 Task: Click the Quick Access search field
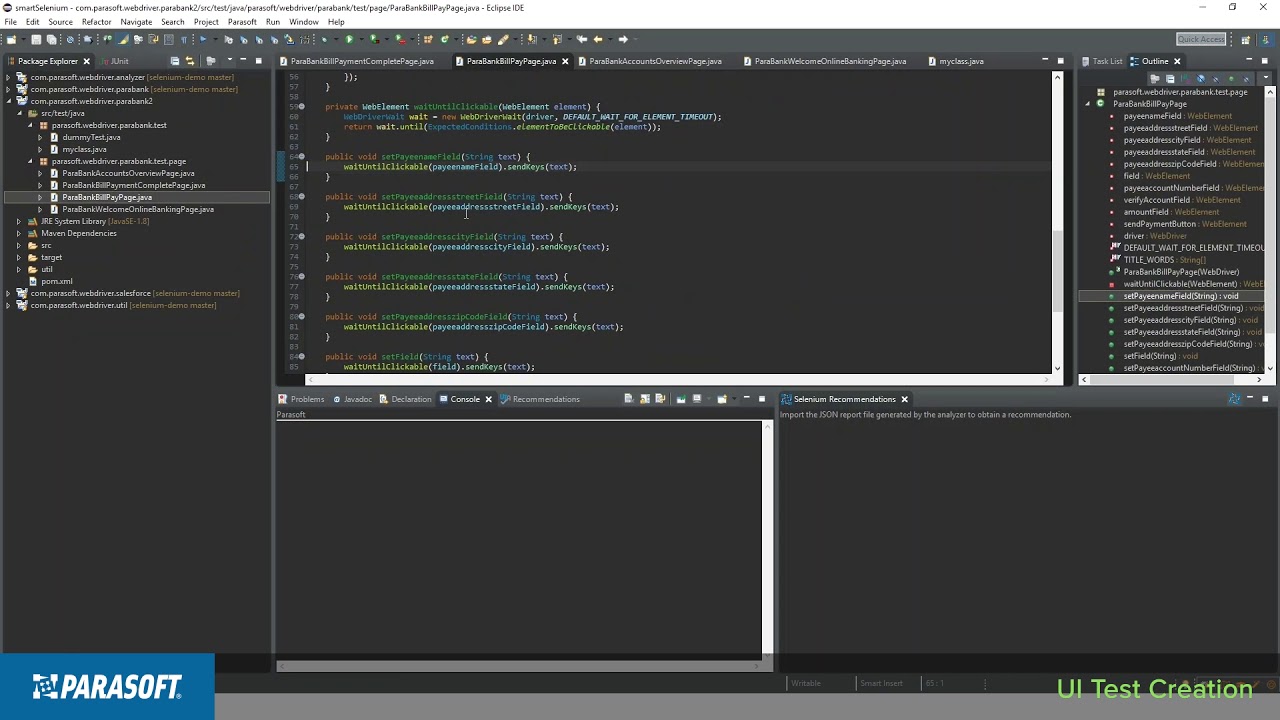click(x=1201, y=39)
